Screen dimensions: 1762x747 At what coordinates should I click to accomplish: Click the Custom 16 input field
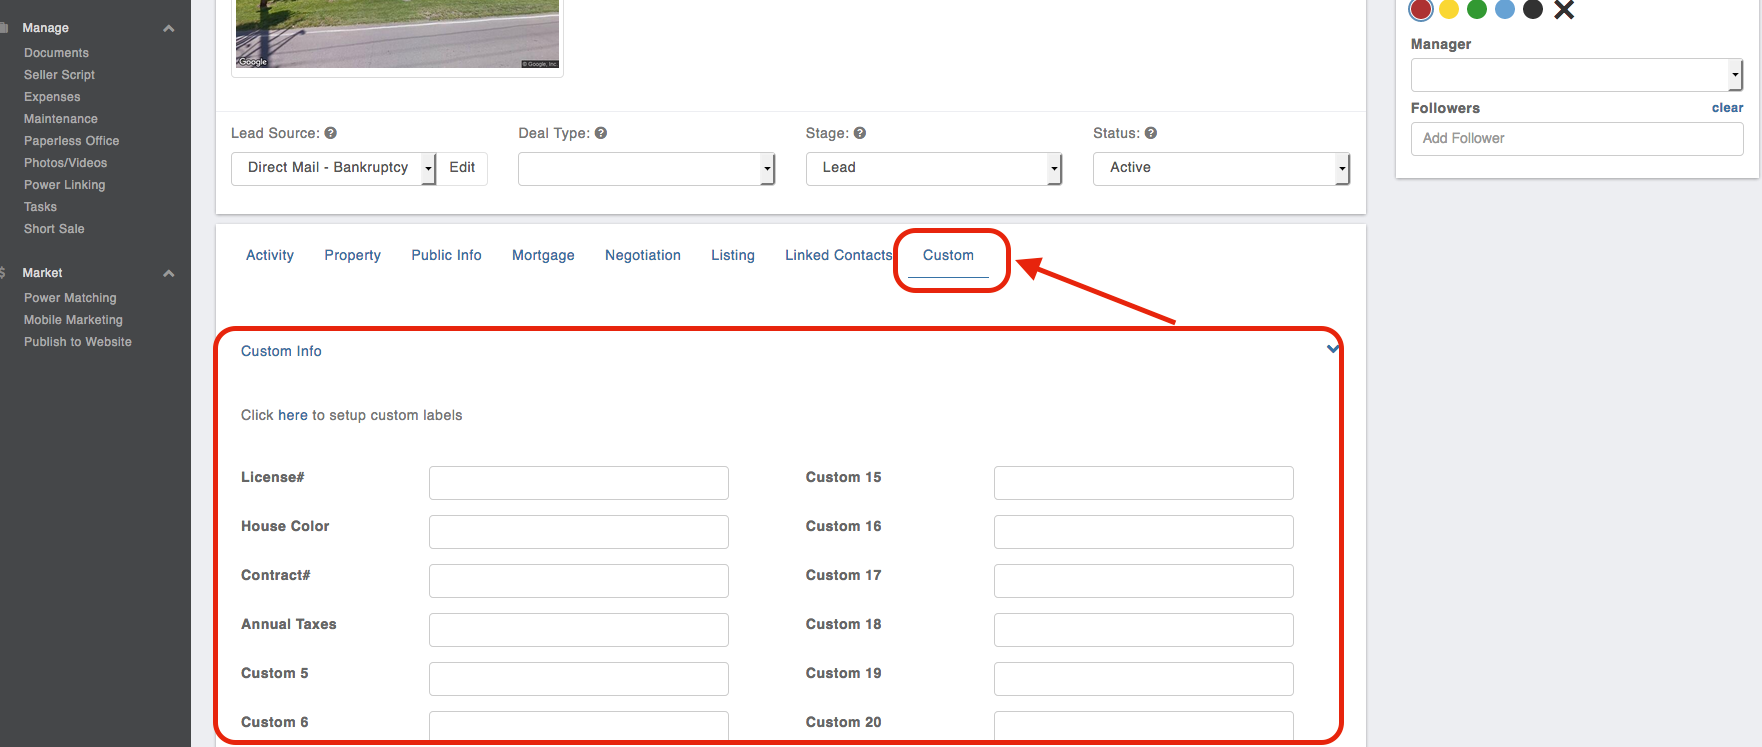coord(1144,532)
